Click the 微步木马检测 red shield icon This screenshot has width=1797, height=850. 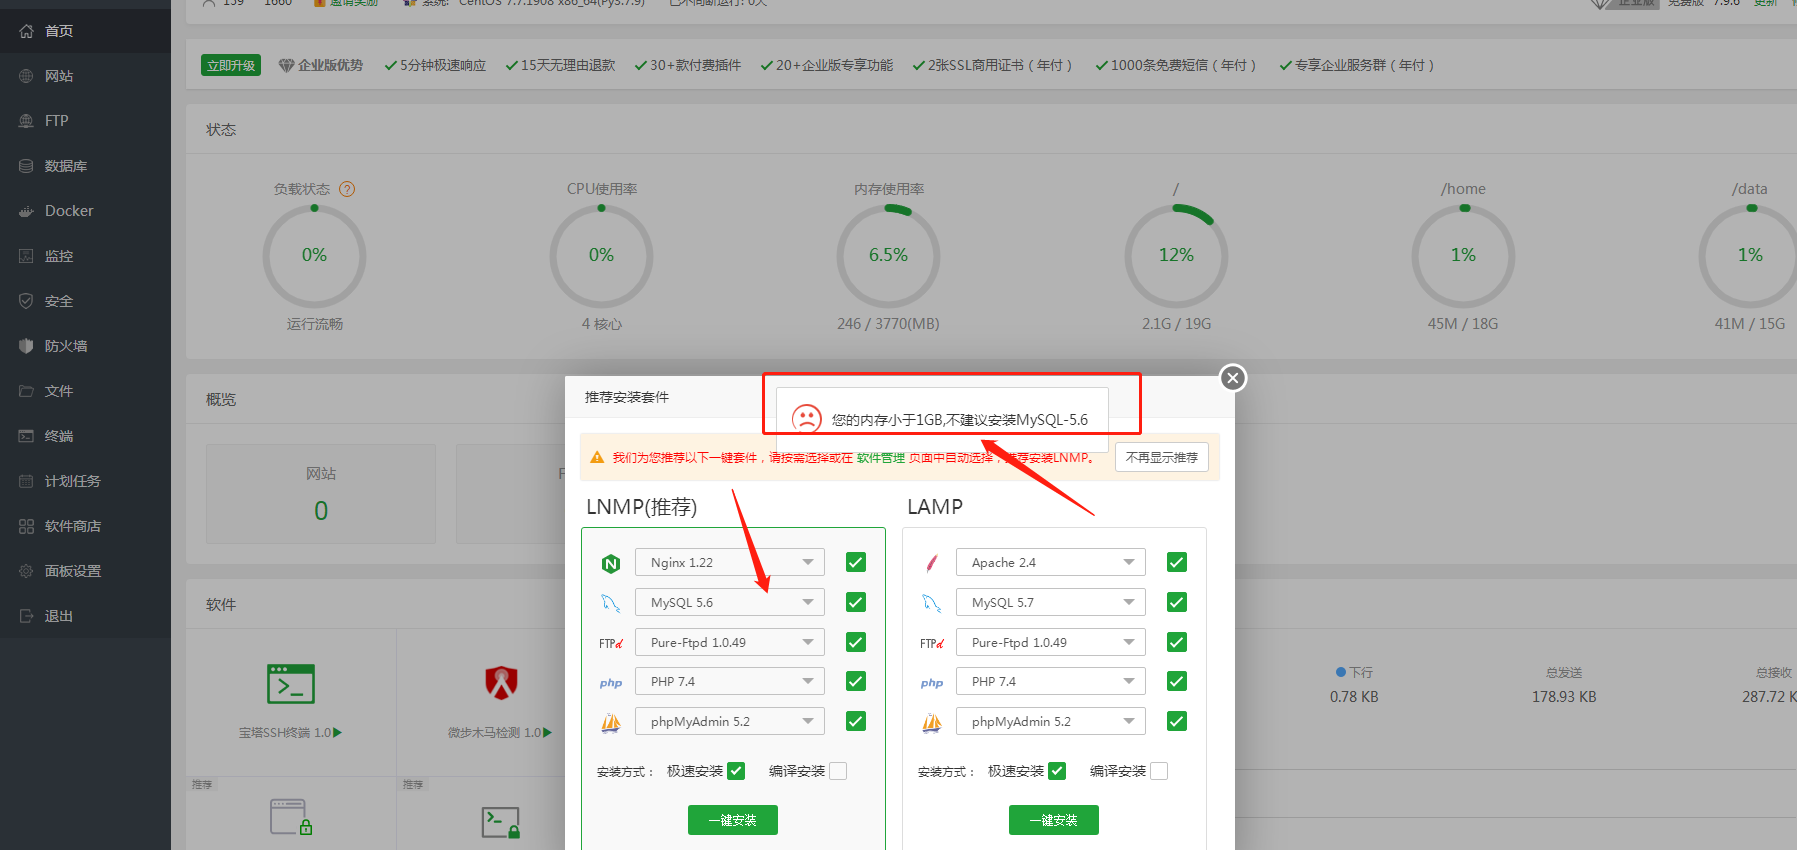point(501,683)
